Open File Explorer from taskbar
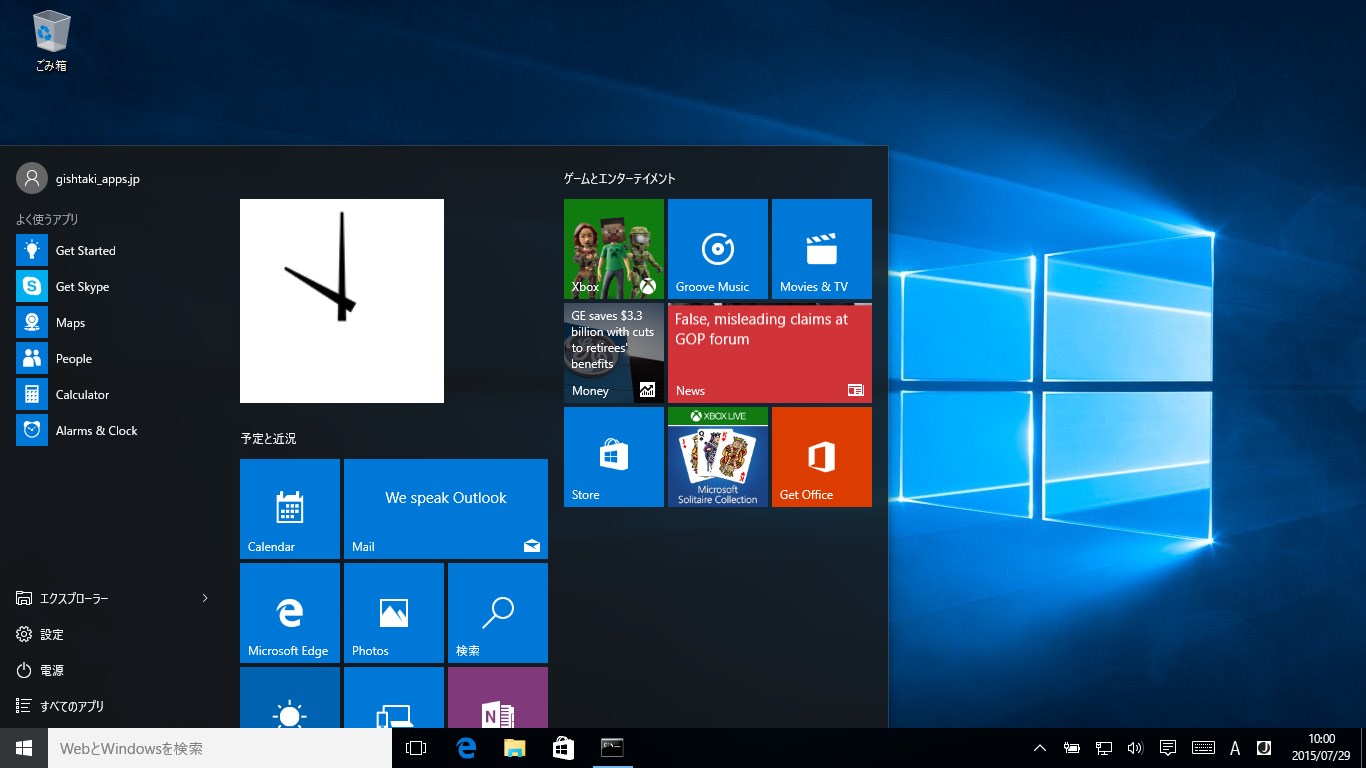Screen dimensions: 1366x768 pyautogui.click(x=514, y=748)
